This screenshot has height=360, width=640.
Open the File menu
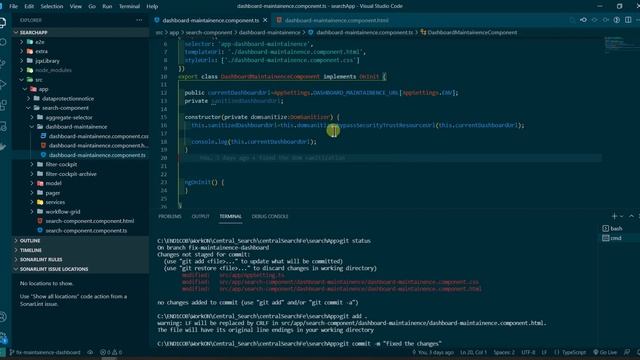coord(13,6)
